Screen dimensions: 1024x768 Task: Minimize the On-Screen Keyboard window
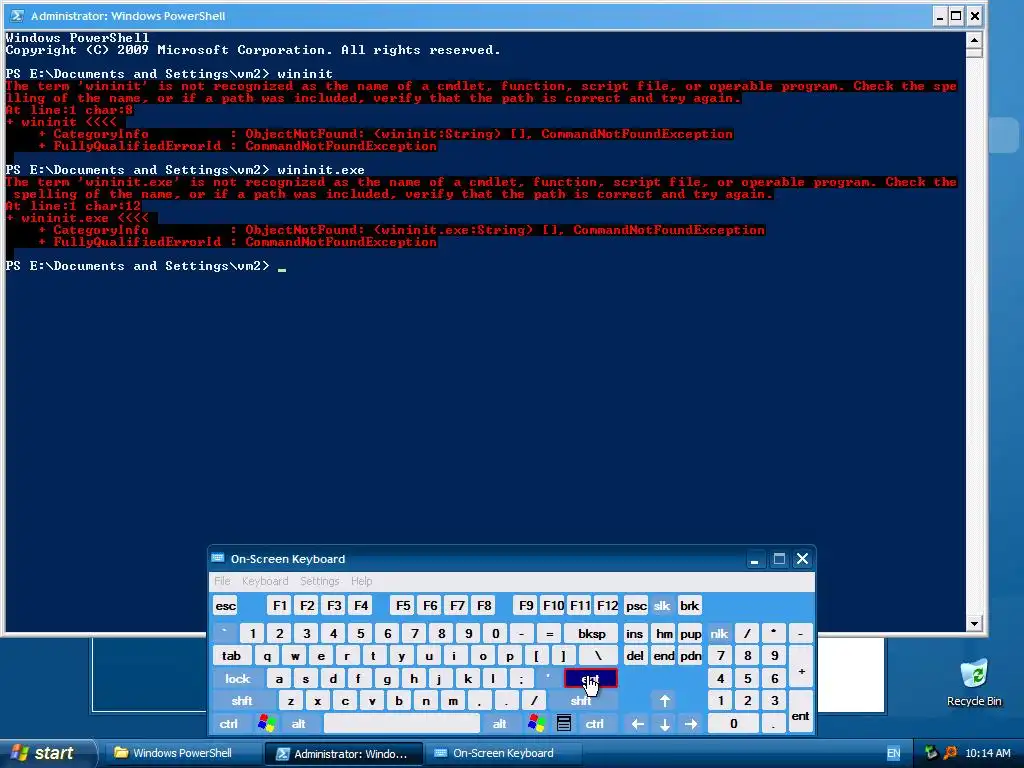point(754,559)
